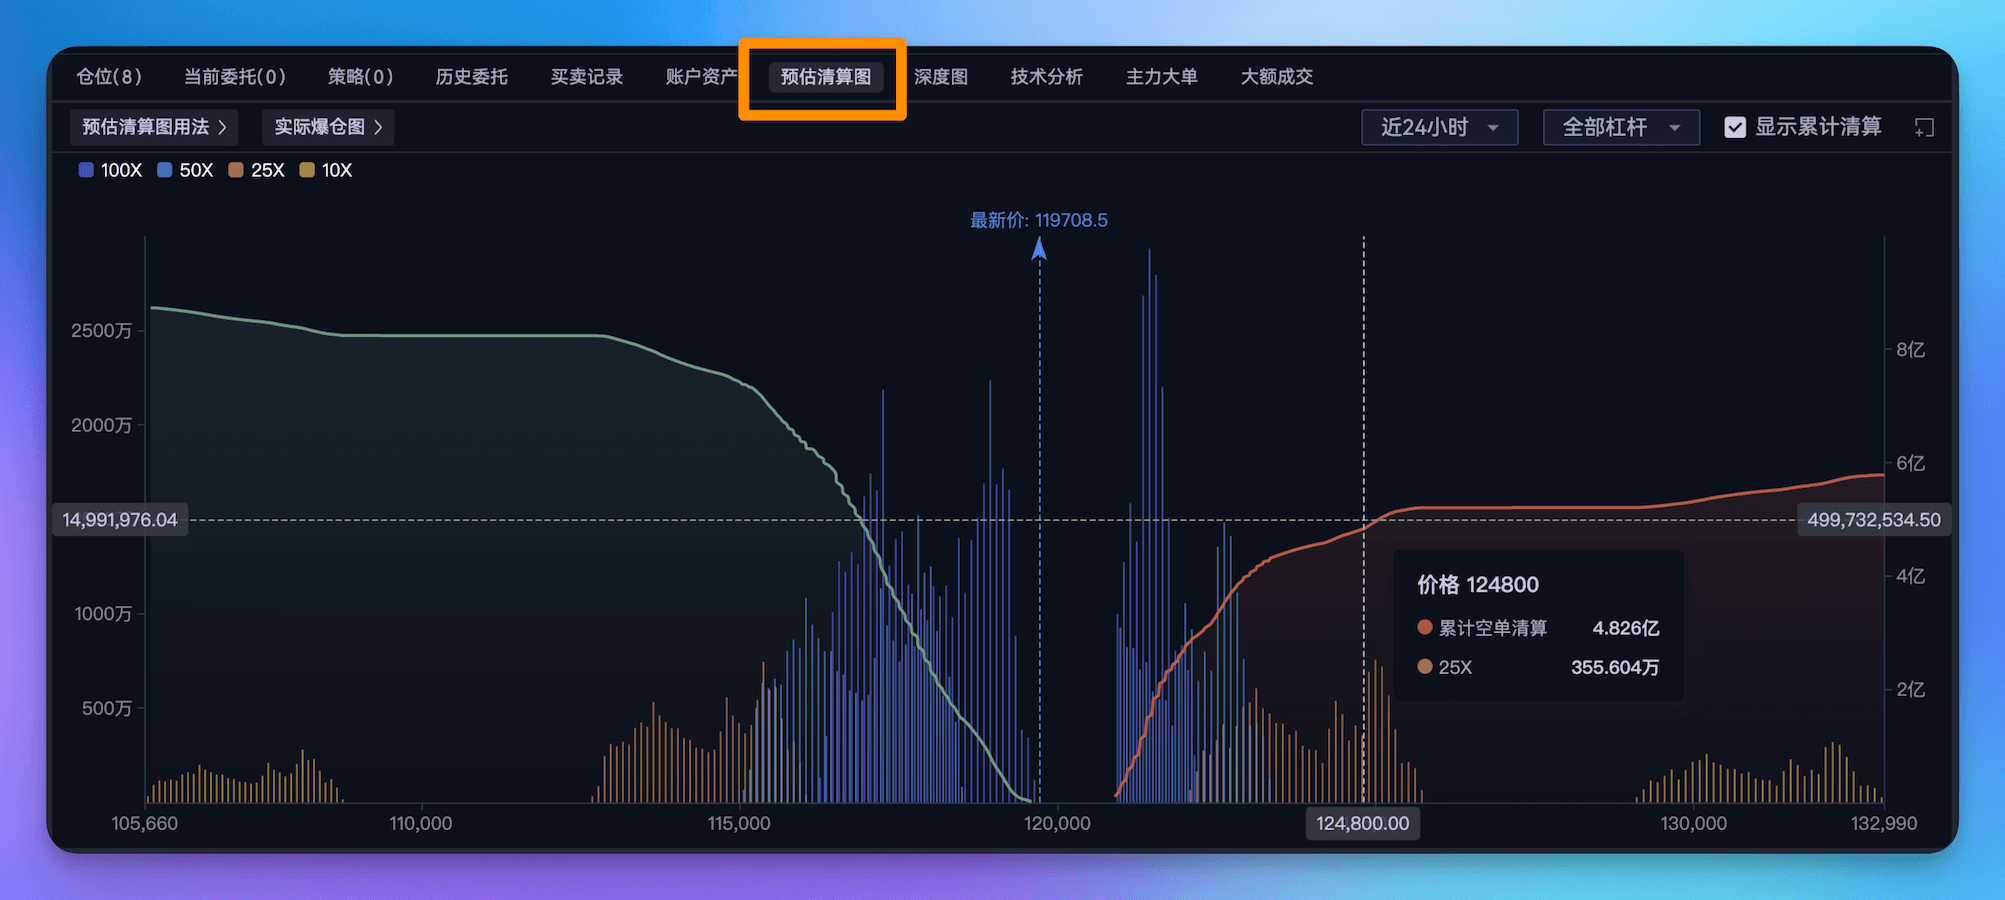This screenshot has height=900, width=2005.
Task: Click the 8亿 right axis label
Action: 1910,349
